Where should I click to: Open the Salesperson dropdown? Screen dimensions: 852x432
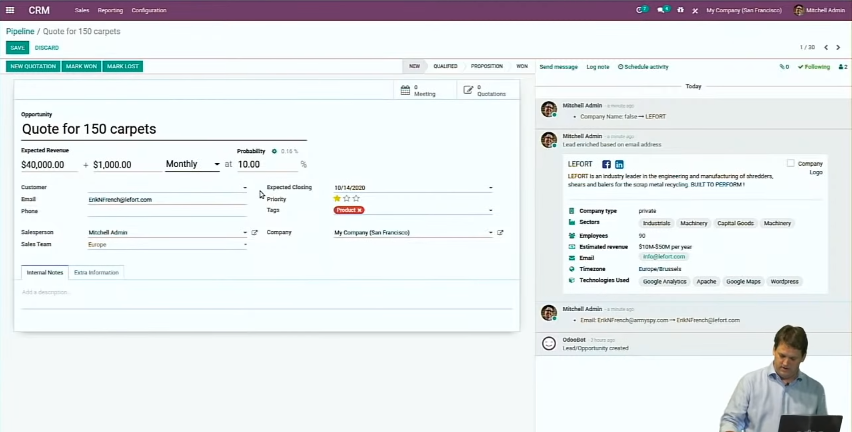245,233
